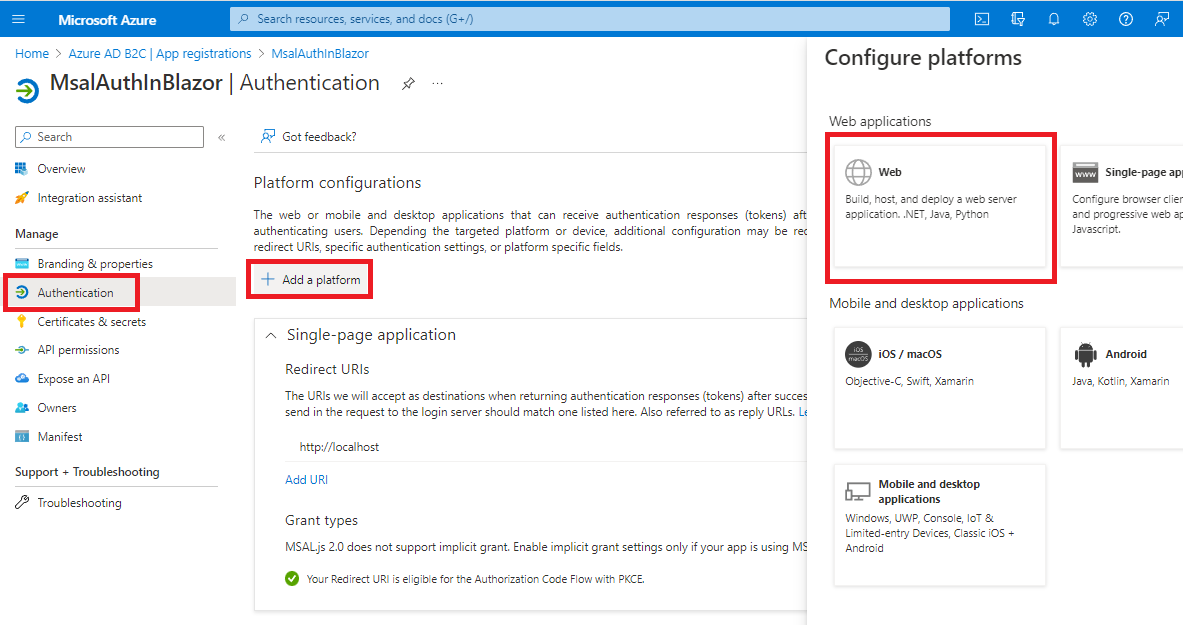Collapse the left navigation menu

pos(222,137)
